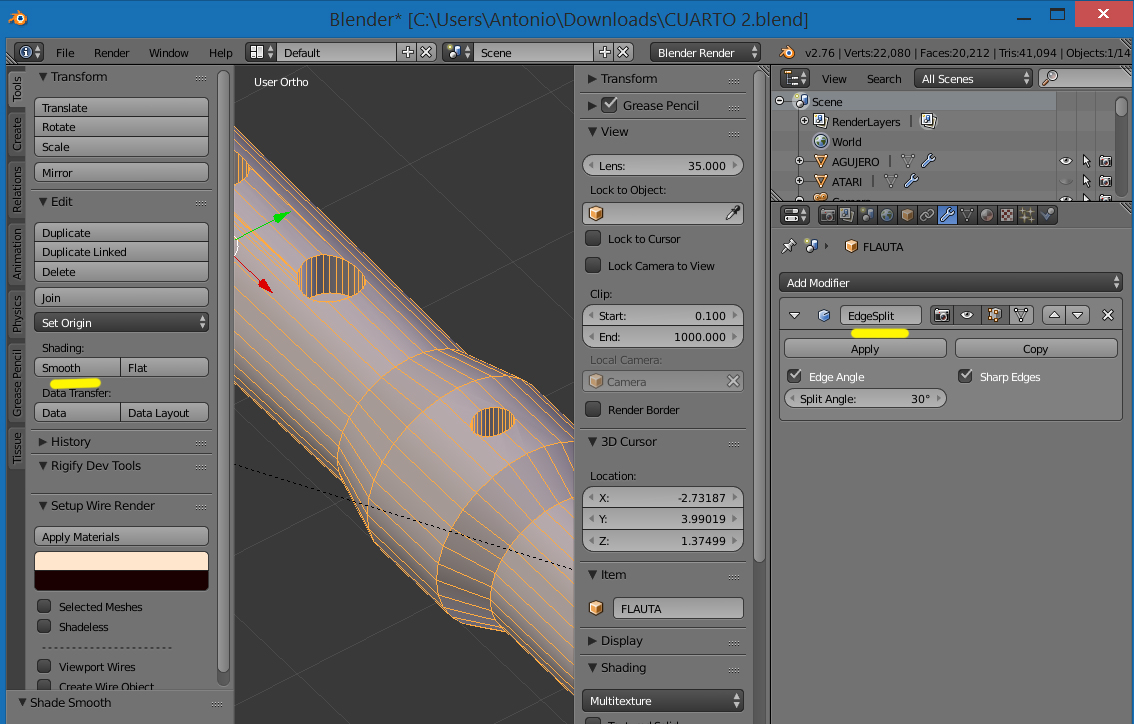This screenshot has width=1134, height=724.
Task: Click the eyedropper in Lock to Object field
Action: pos(733,213)
